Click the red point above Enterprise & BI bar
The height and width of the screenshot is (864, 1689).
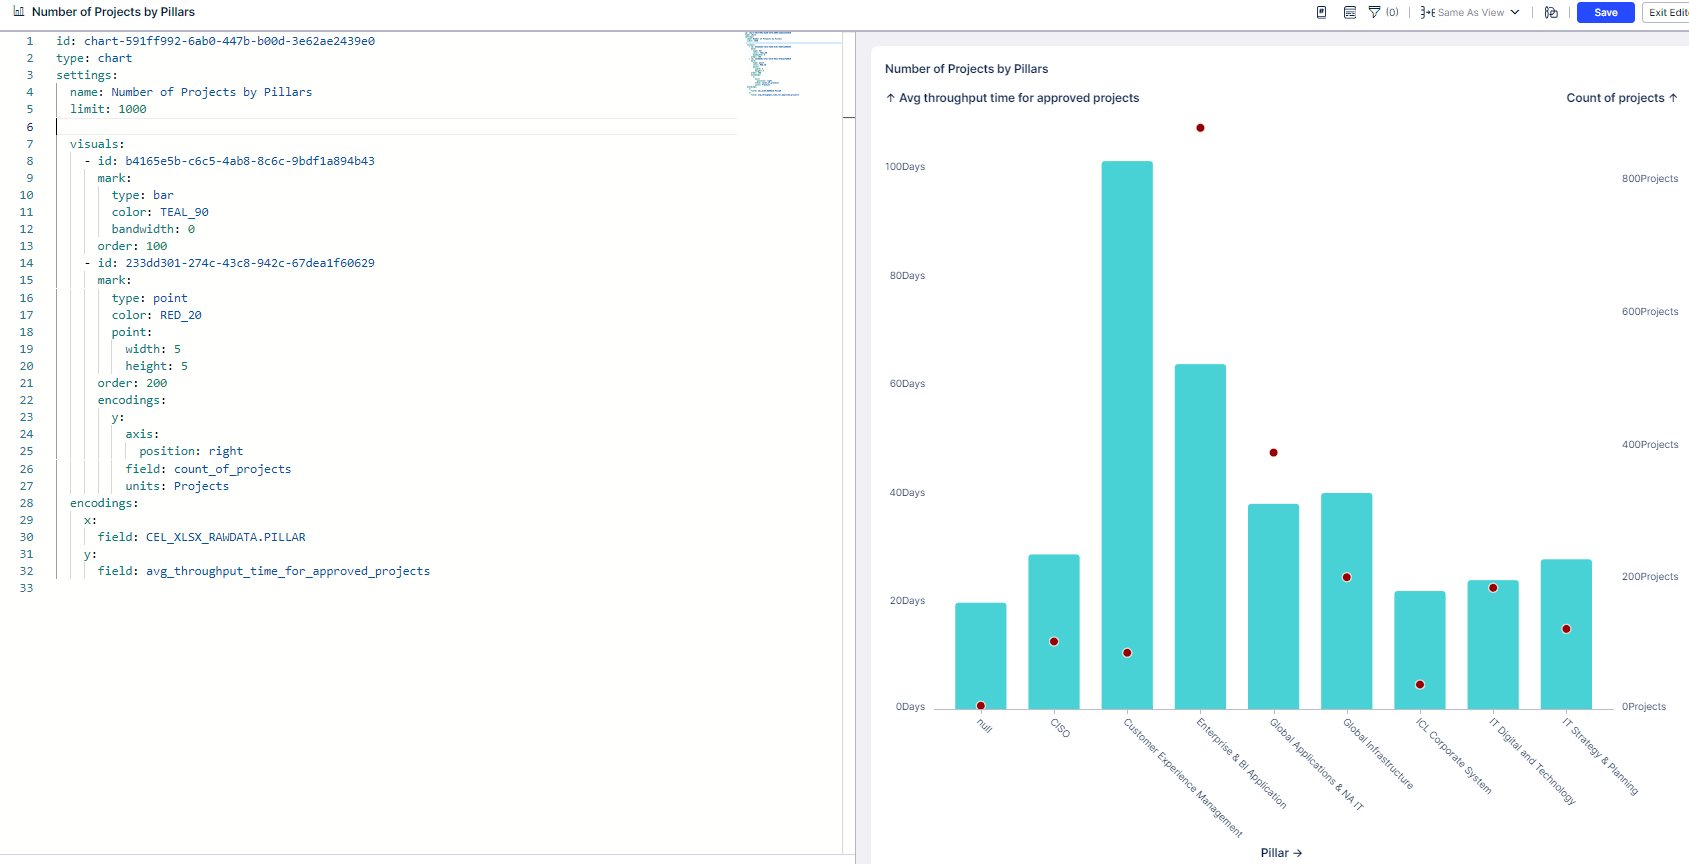1200,128
